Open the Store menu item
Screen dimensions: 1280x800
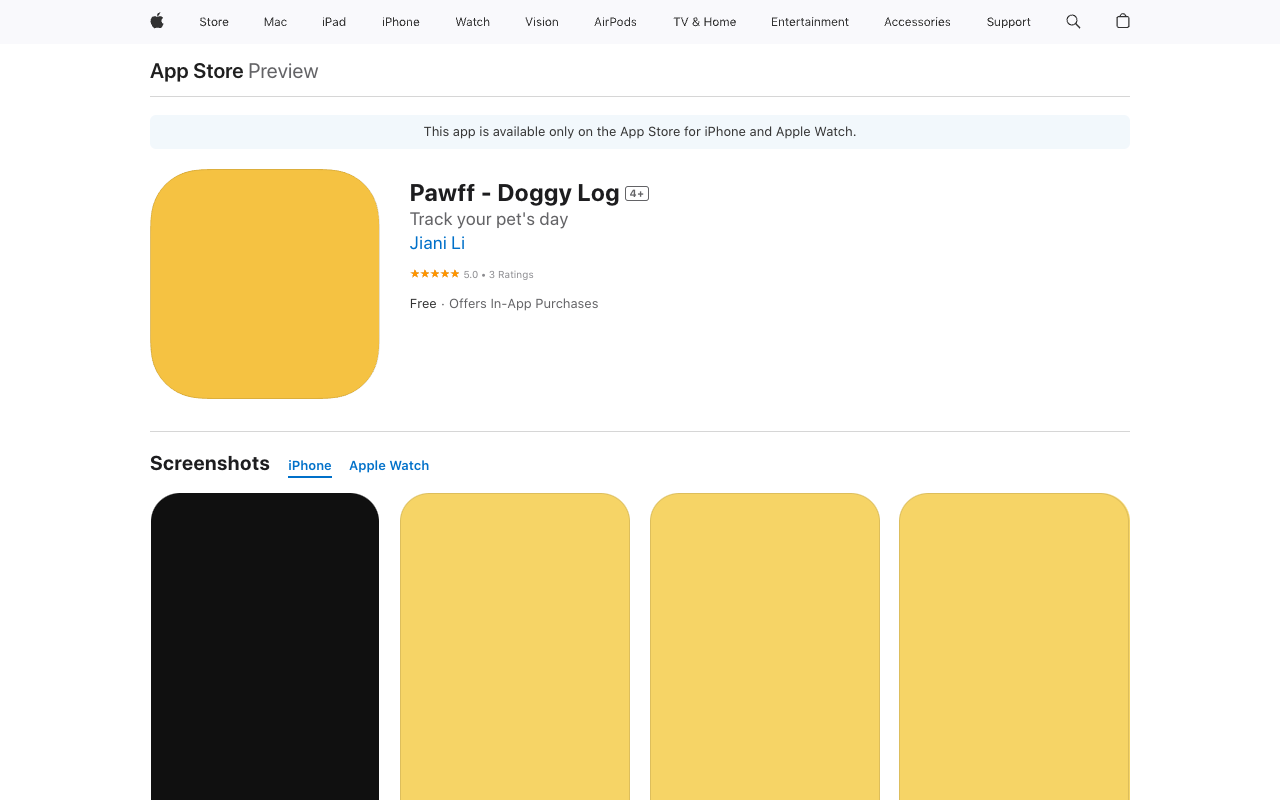[x=214, y=22]
